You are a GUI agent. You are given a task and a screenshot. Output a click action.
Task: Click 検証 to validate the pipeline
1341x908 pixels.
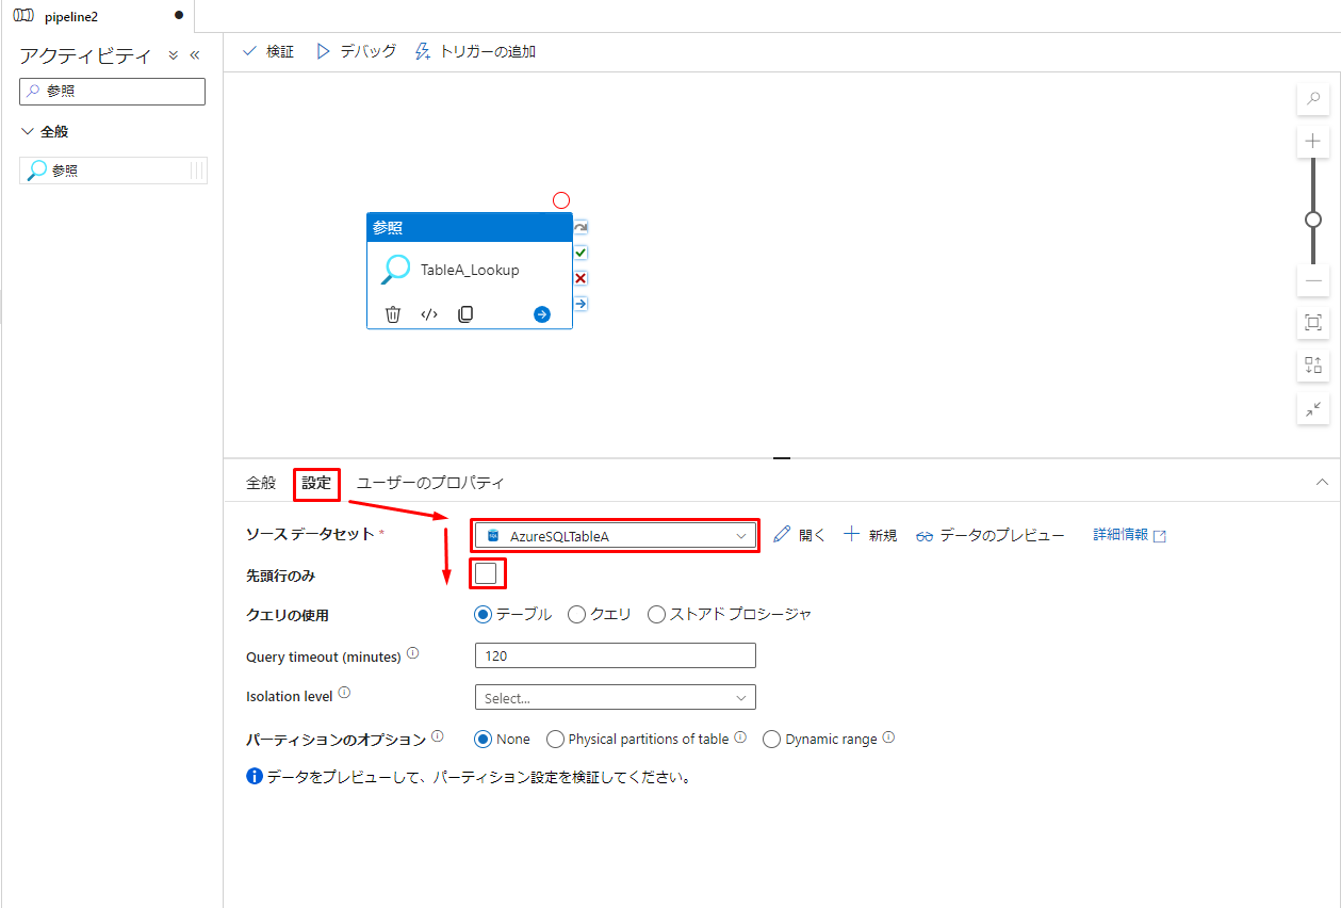(268, 51)
